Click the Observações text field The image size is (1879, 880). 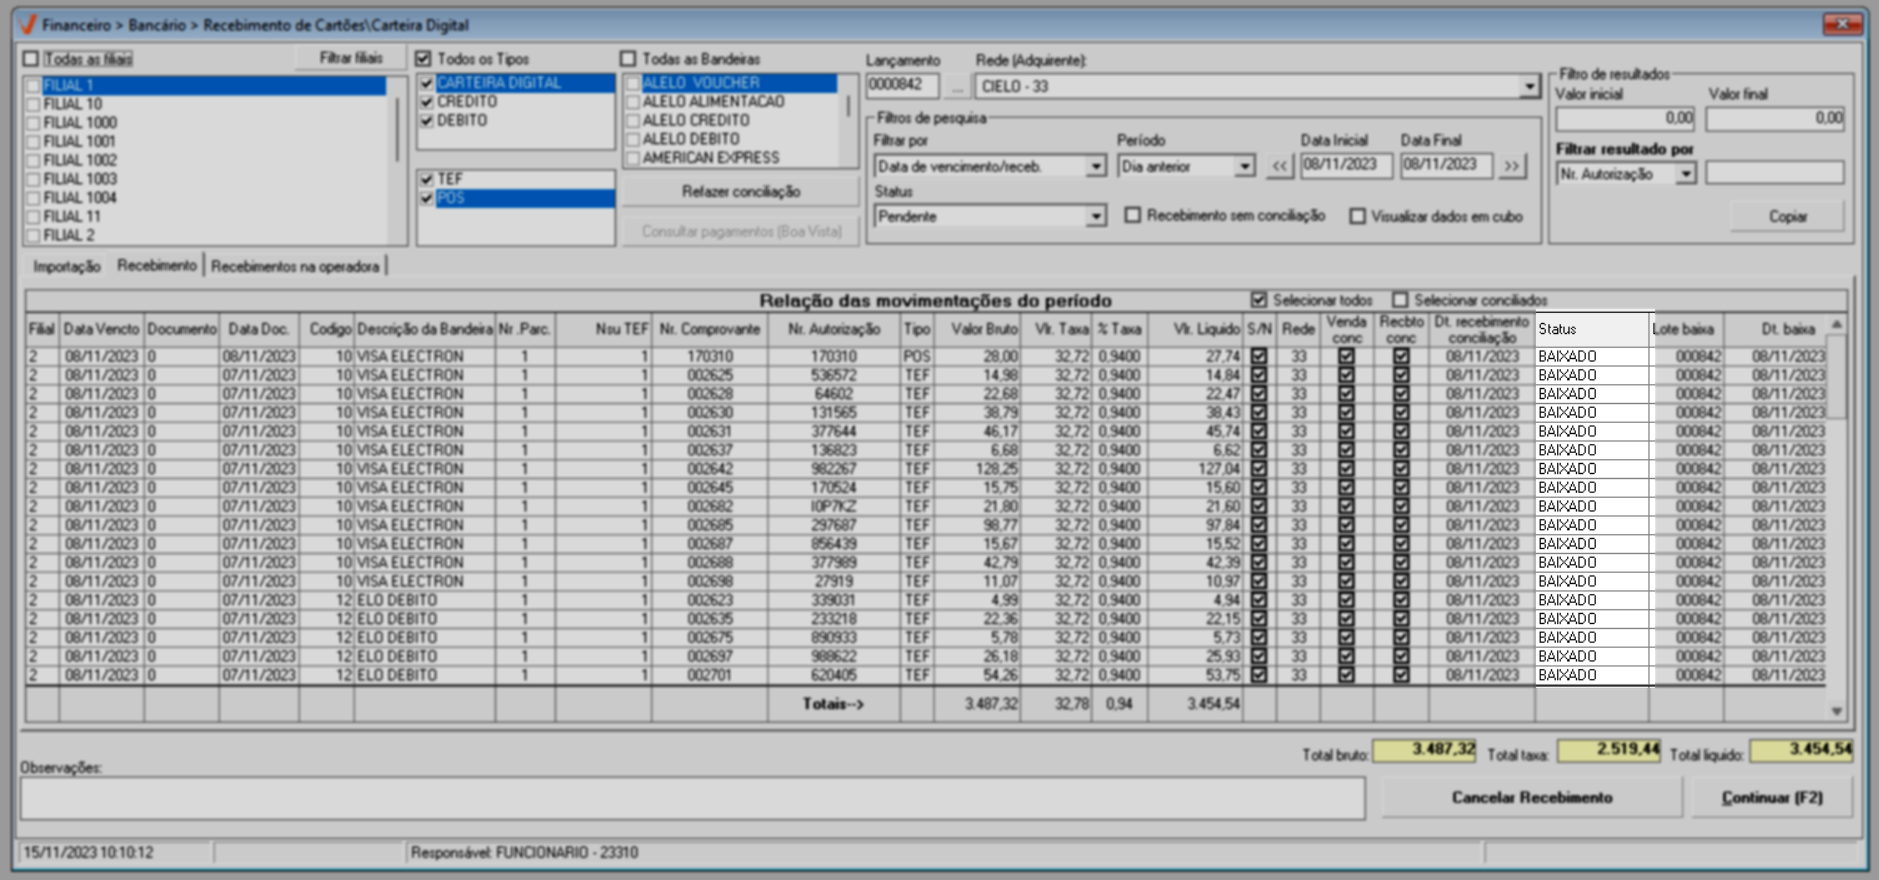click(x=692, y=798)
